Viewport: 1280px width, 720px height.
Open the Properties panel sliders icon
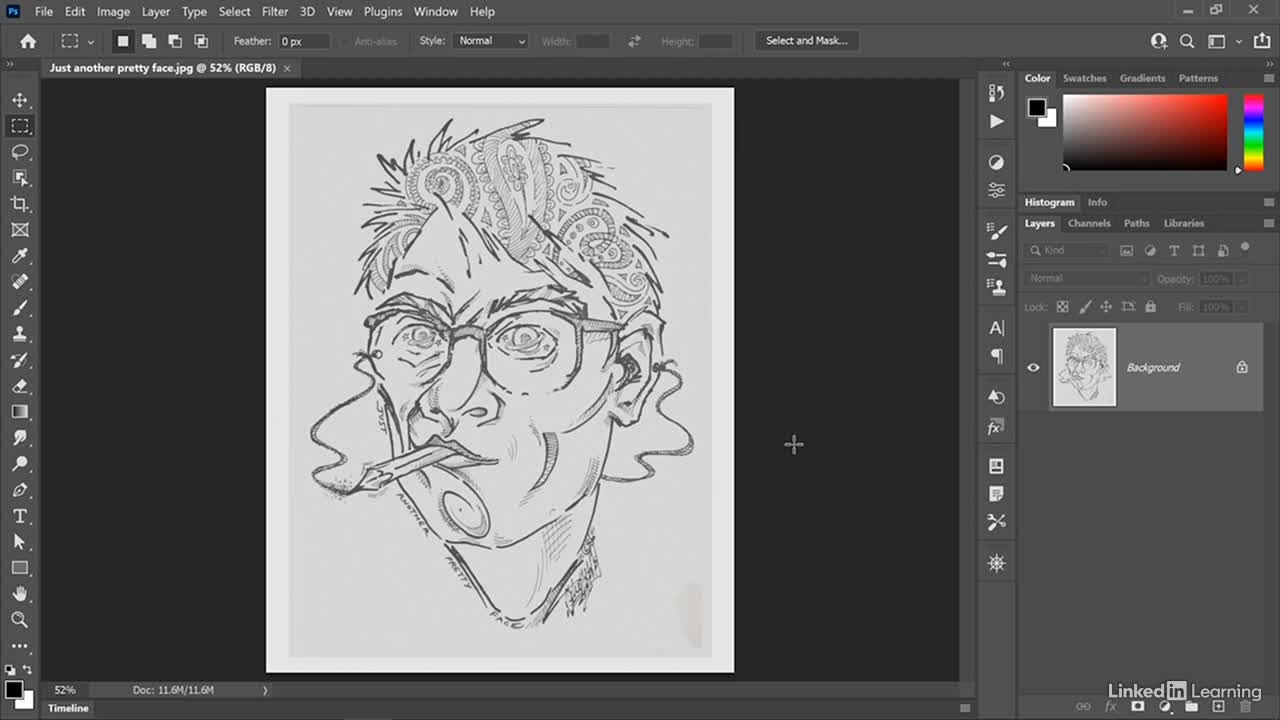click(x=996, y=190)
